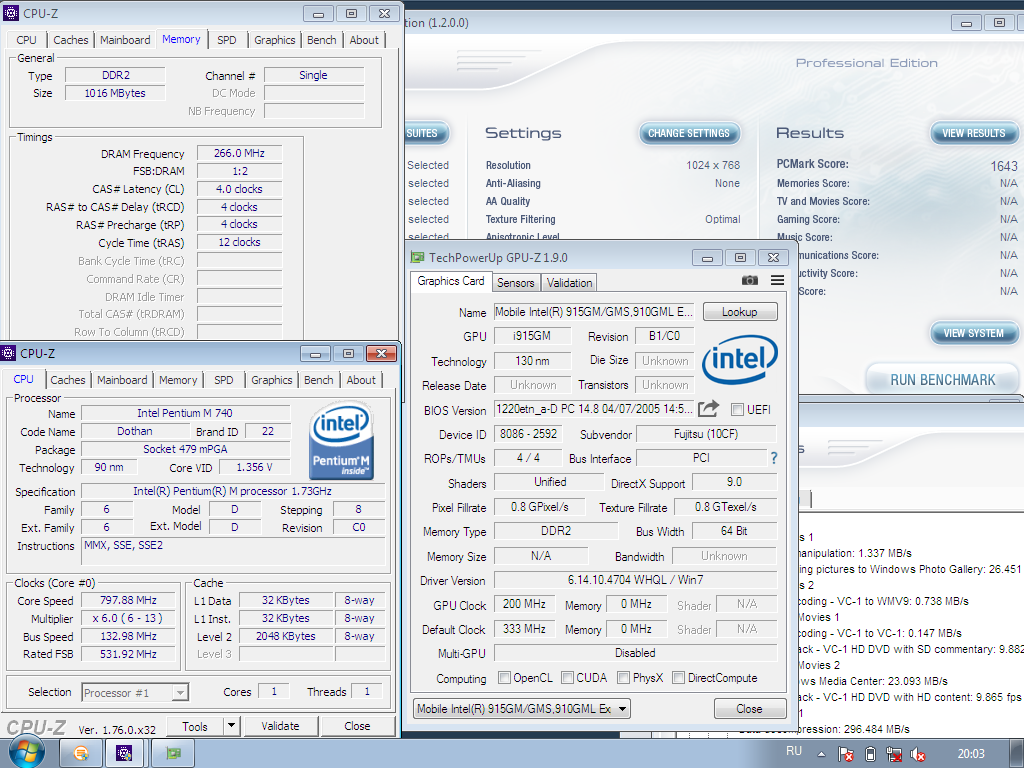Click CHANGE SETTINGS in PCMark
The width and height of the screenshot is (1024, 768).
[x=689, y=133]
